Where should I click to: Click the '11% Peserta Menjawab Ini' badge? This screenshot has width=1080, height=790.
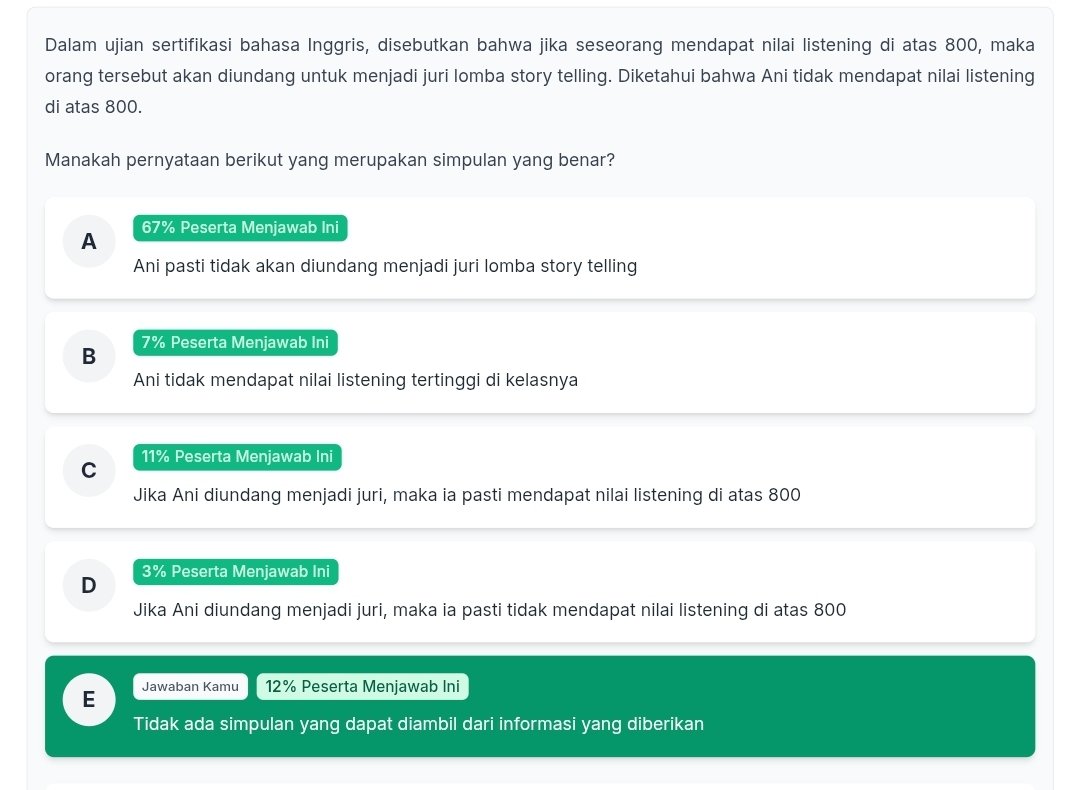[237, 457]
